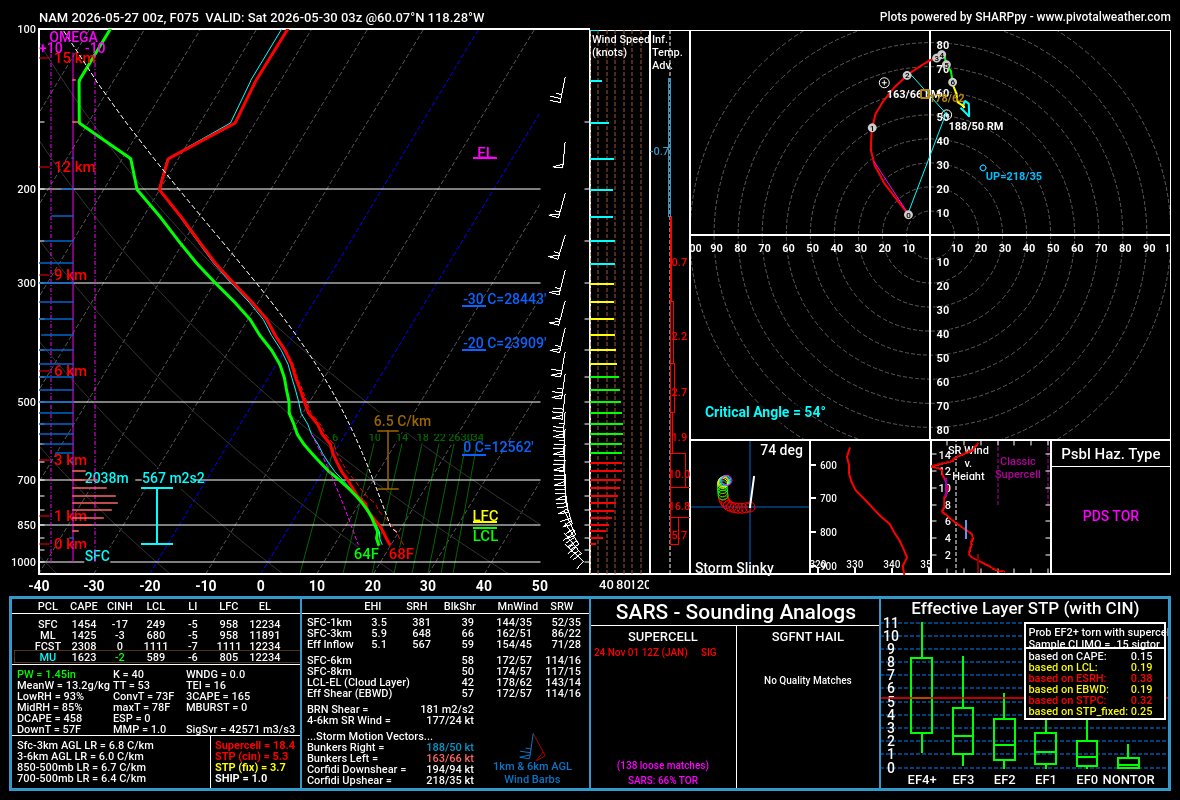Image resolution: width=1180 pixels, height=800 pixels.
Task: Click the magenta EL label on skew-T
Action: tap(485, 153)
